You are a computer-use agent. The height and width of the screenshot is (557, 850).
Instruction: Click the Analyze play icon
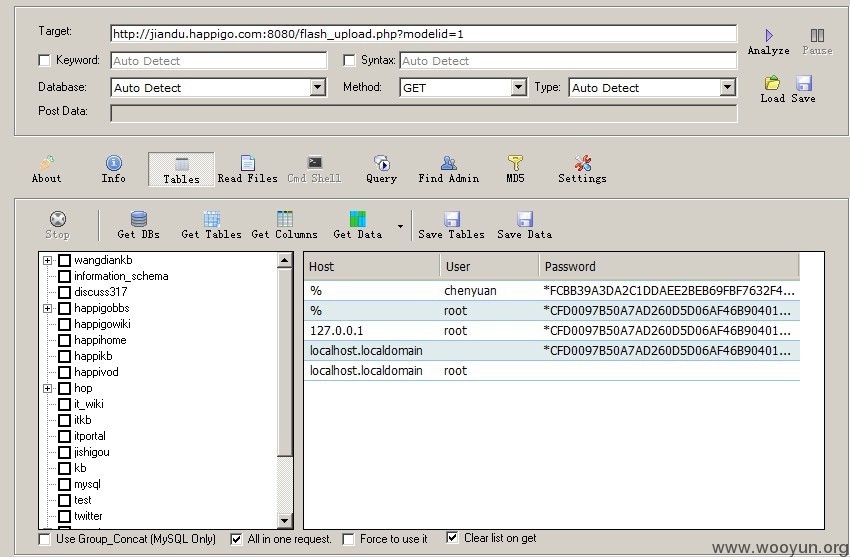(769, 36)
